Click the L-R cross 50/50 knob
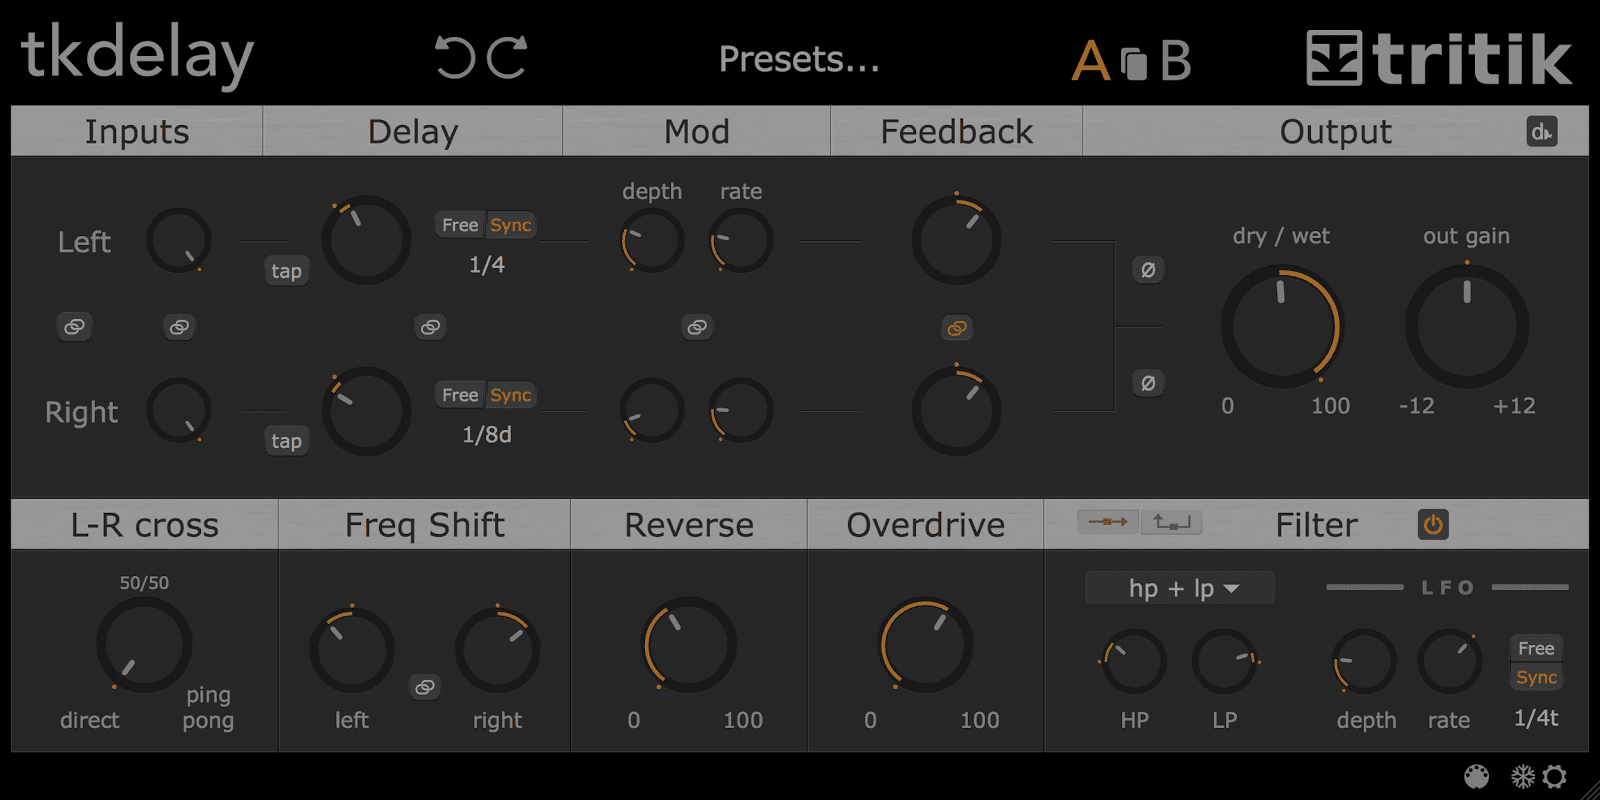1600x800 pixels. point(144,645)
